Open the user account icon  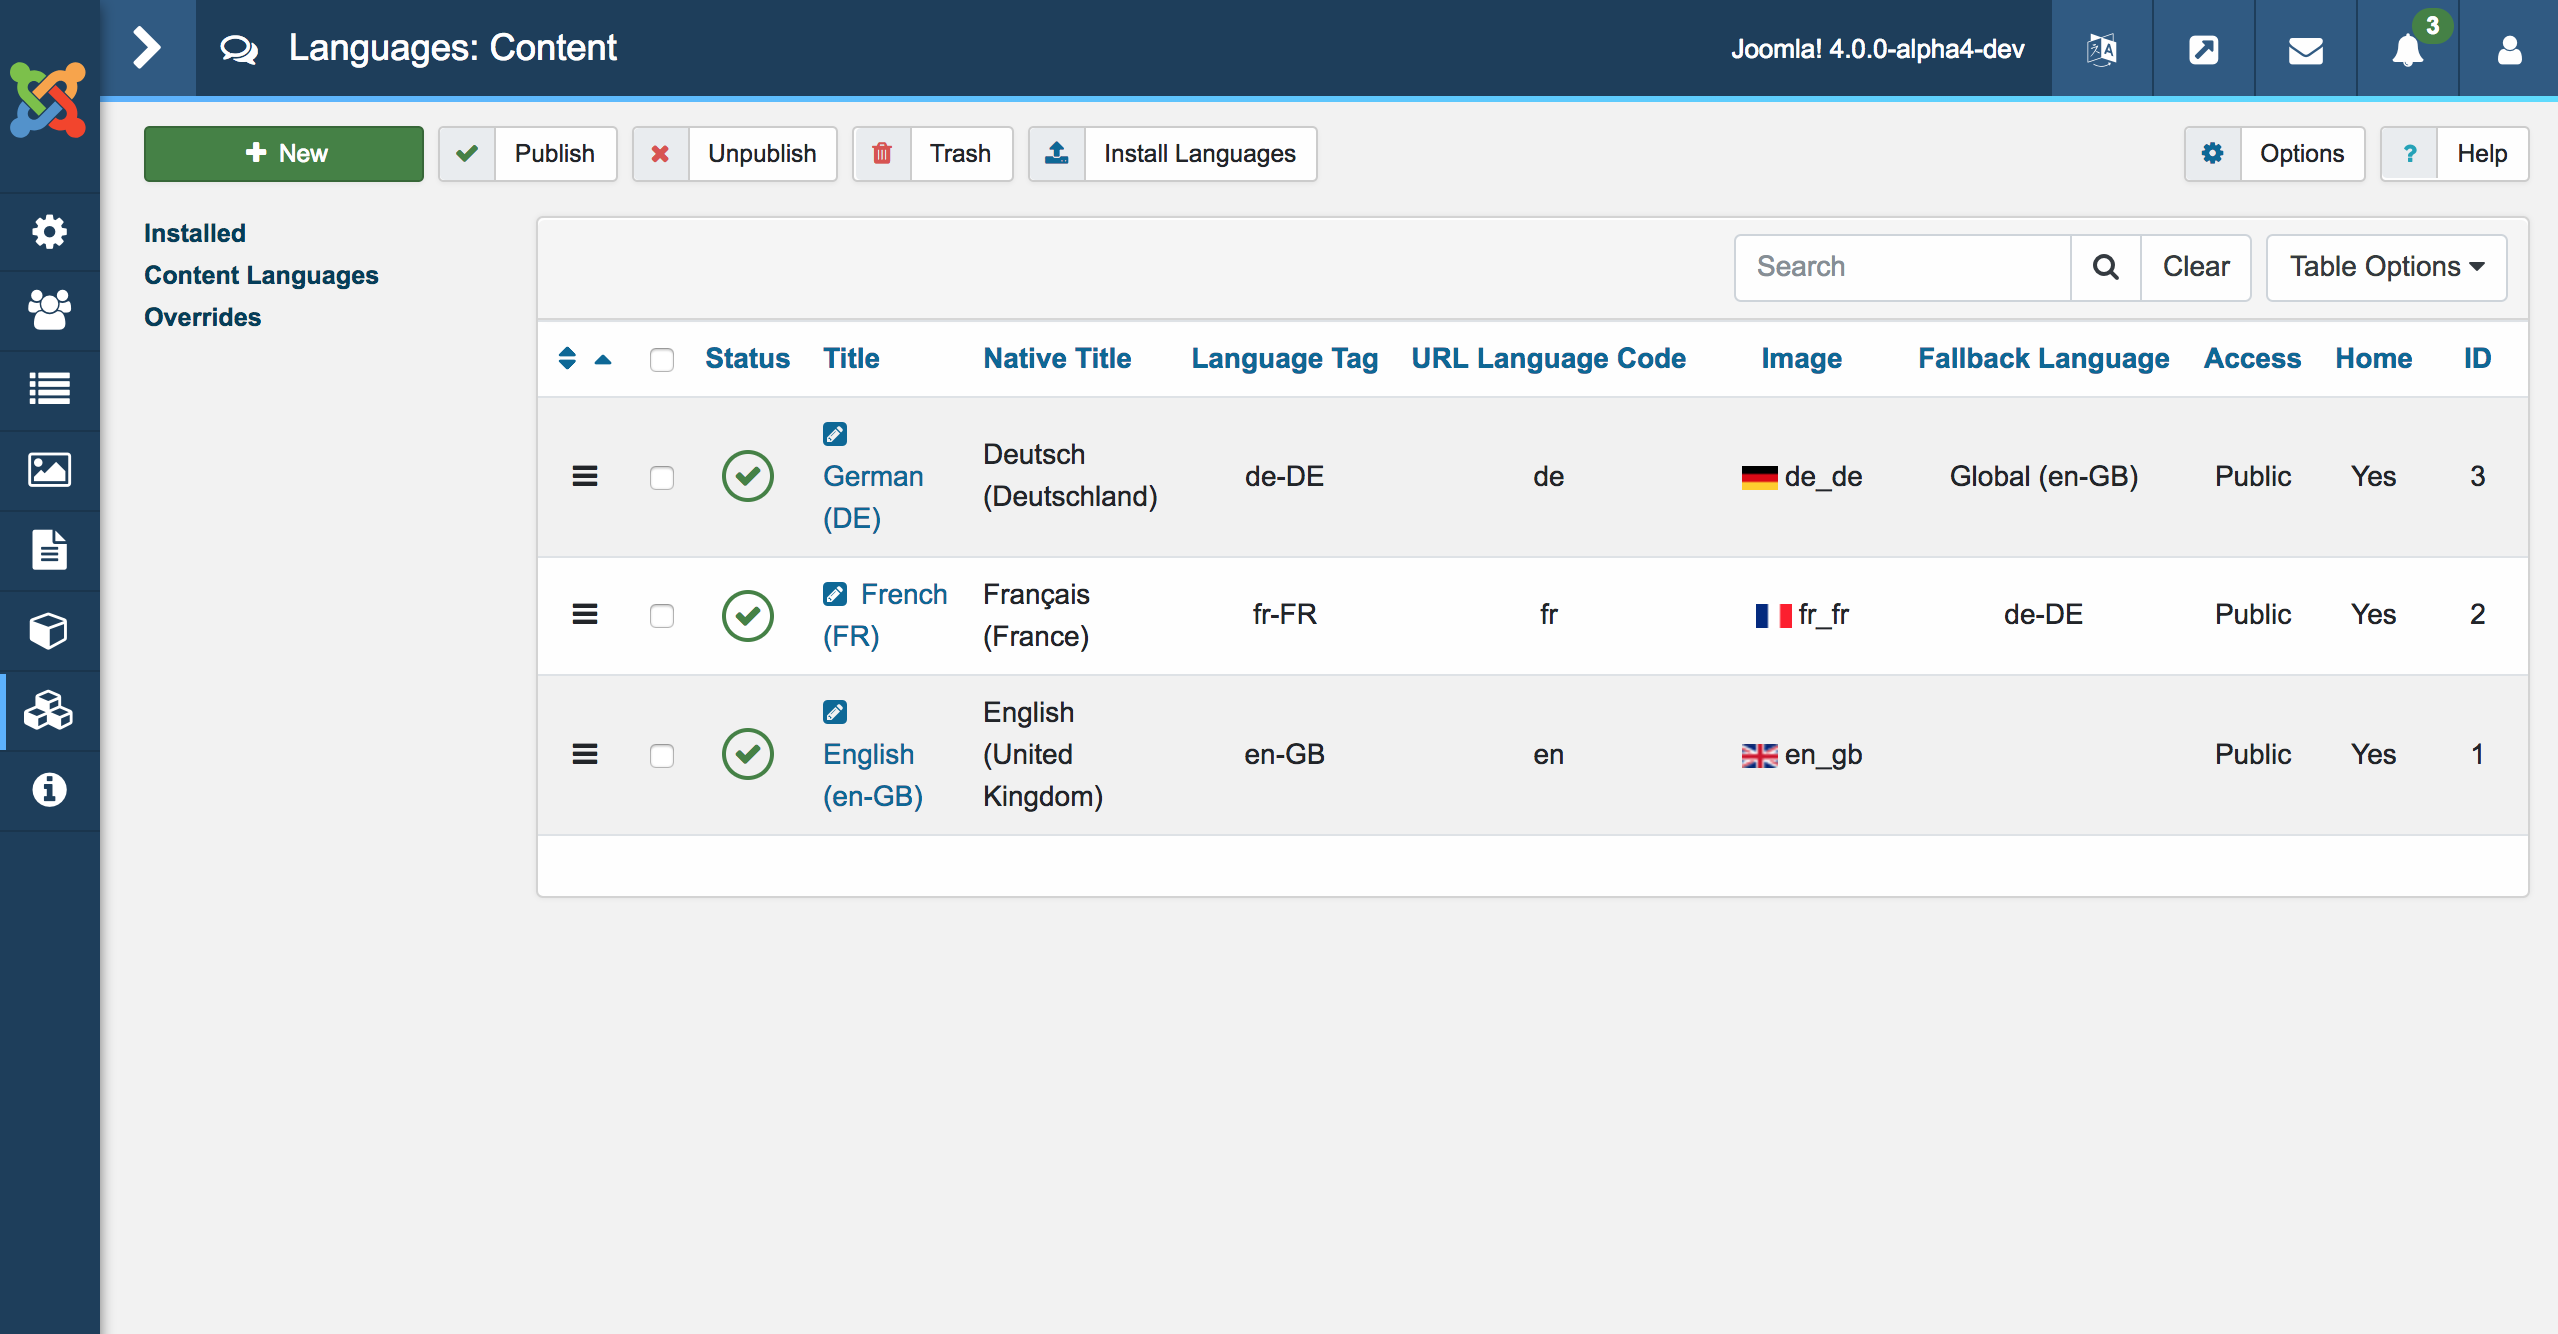pos(2509,49)
